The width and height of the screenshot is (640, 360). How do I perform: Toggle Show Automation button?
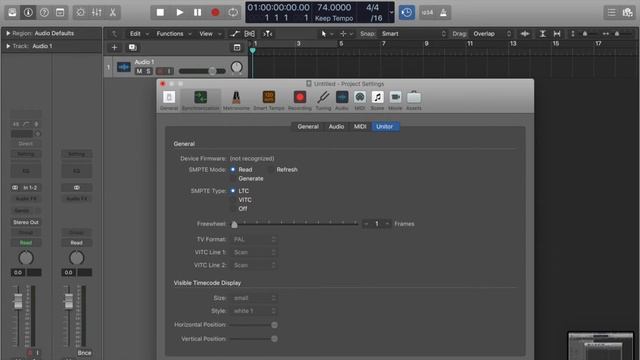pyautogui.click(x=234, y=33)
